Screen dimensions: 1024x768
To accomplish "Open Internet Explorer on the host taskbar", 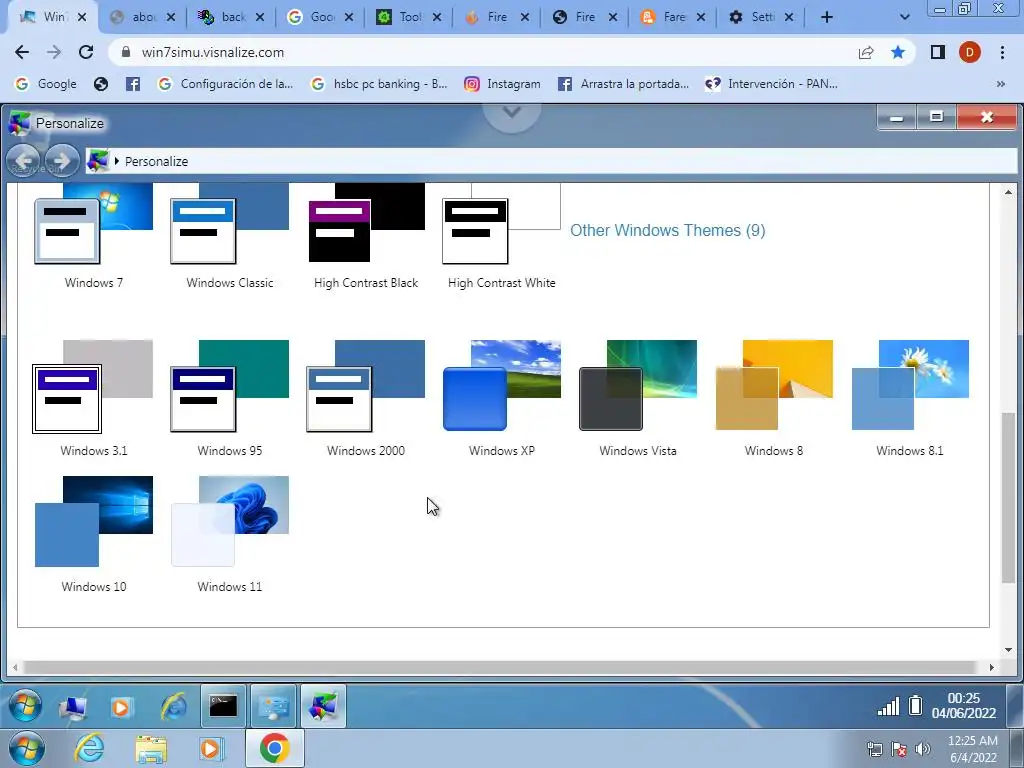I will tap(89, 748).
